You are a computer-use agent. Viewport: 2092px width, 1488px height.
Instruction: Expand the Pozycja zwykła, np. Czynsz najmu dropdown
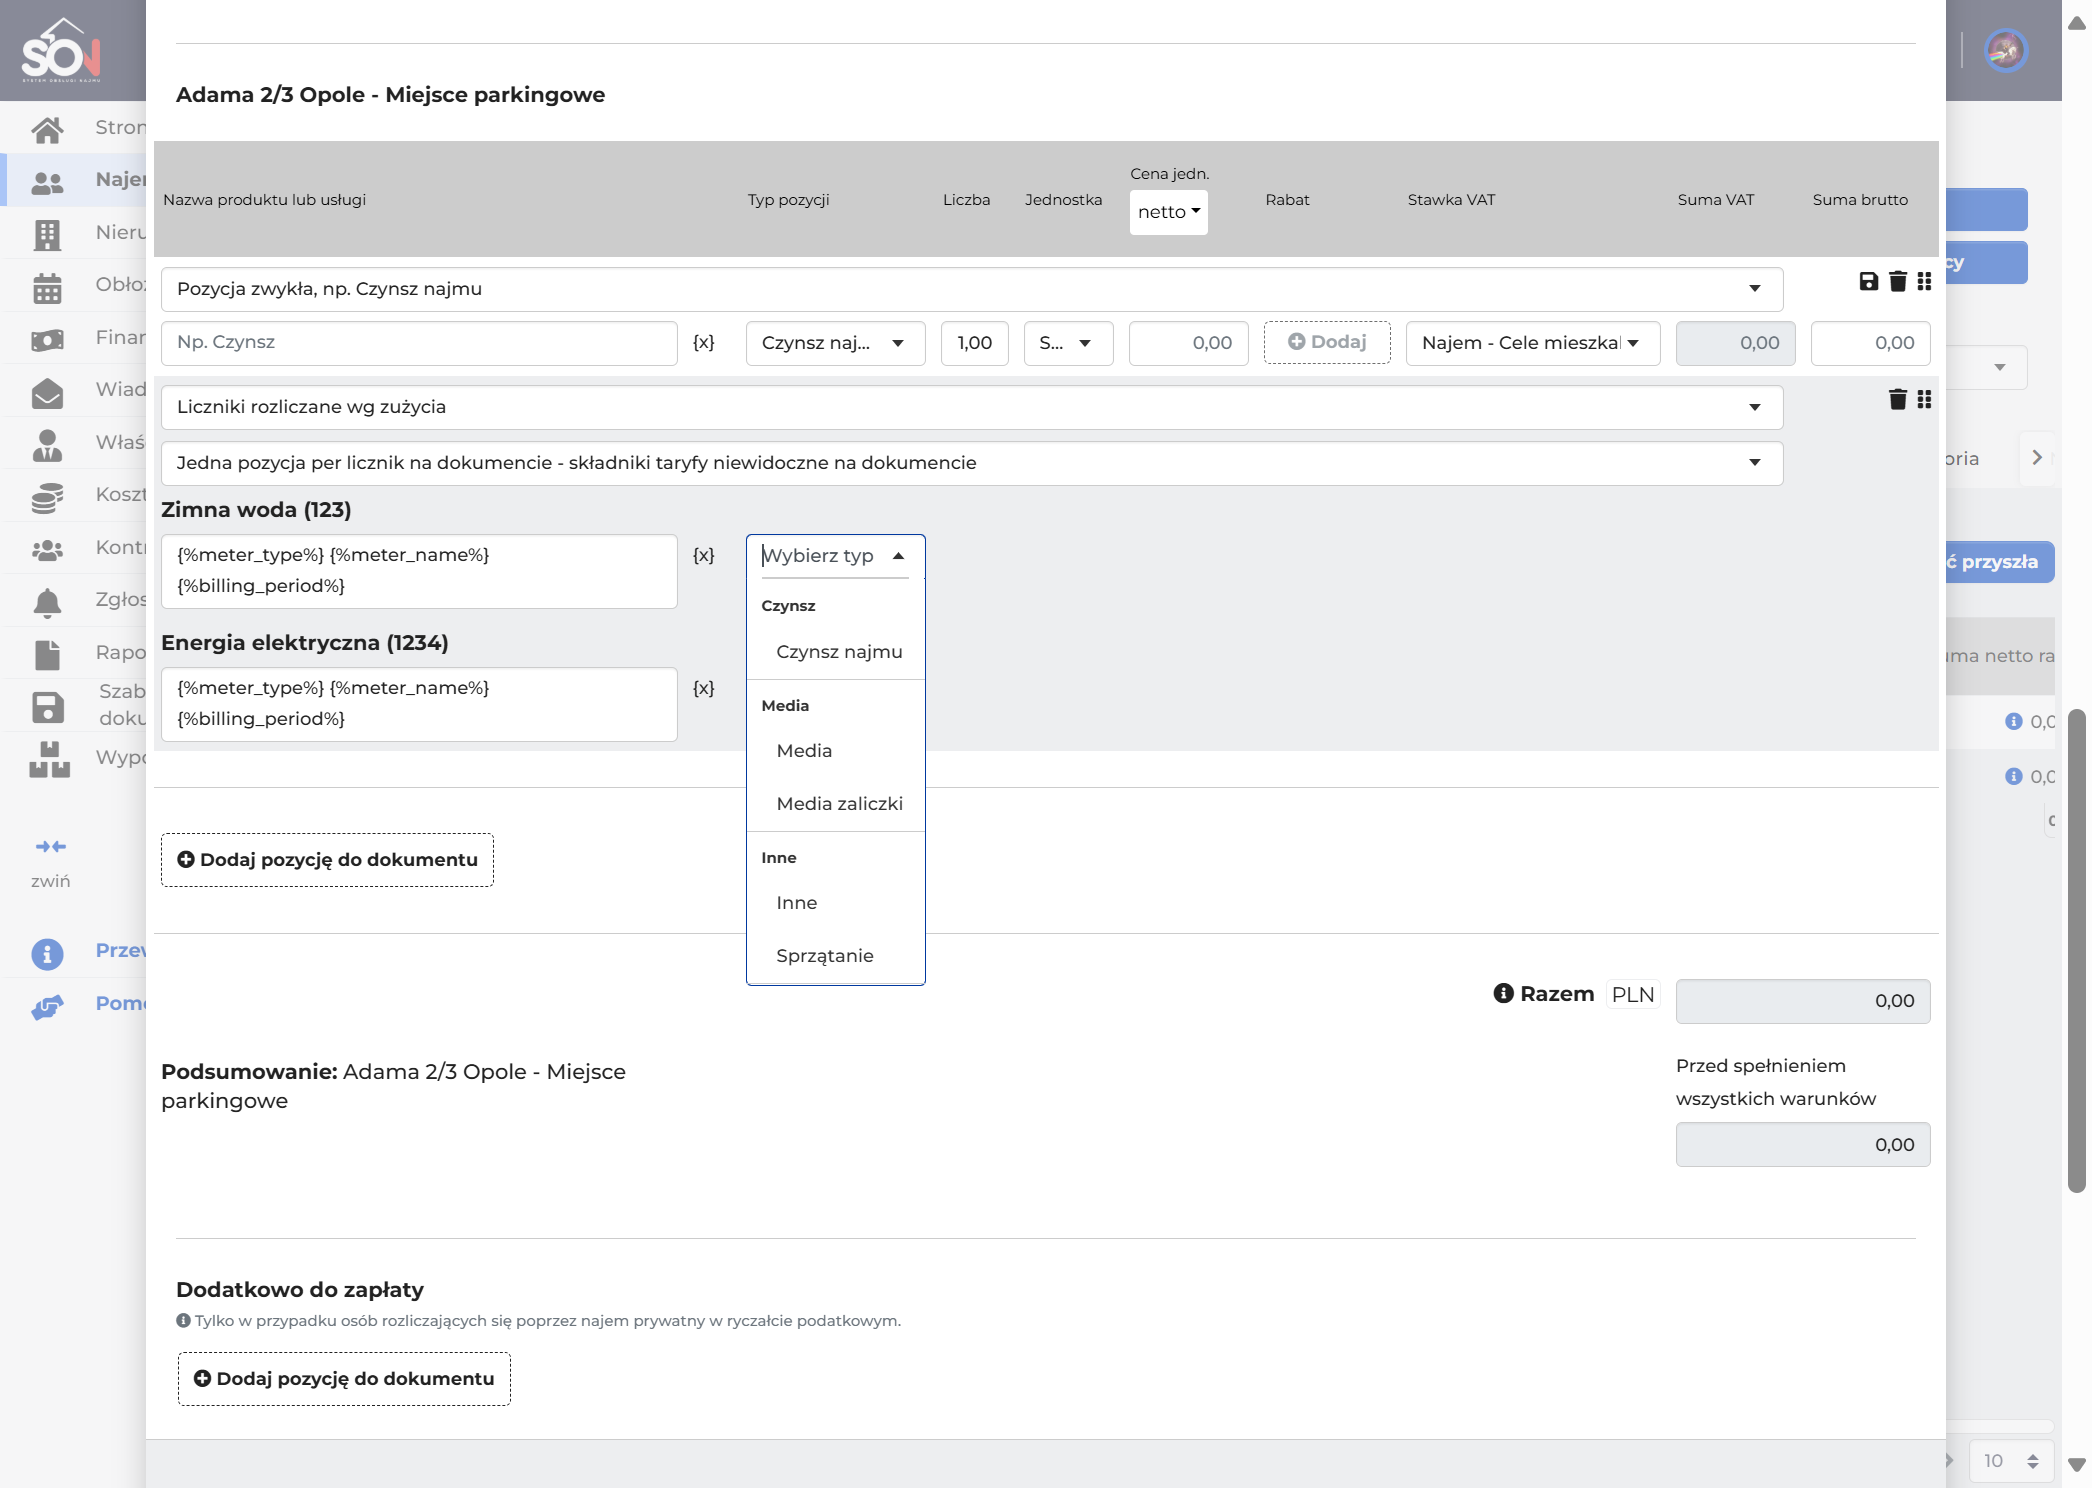pos(972,289)
